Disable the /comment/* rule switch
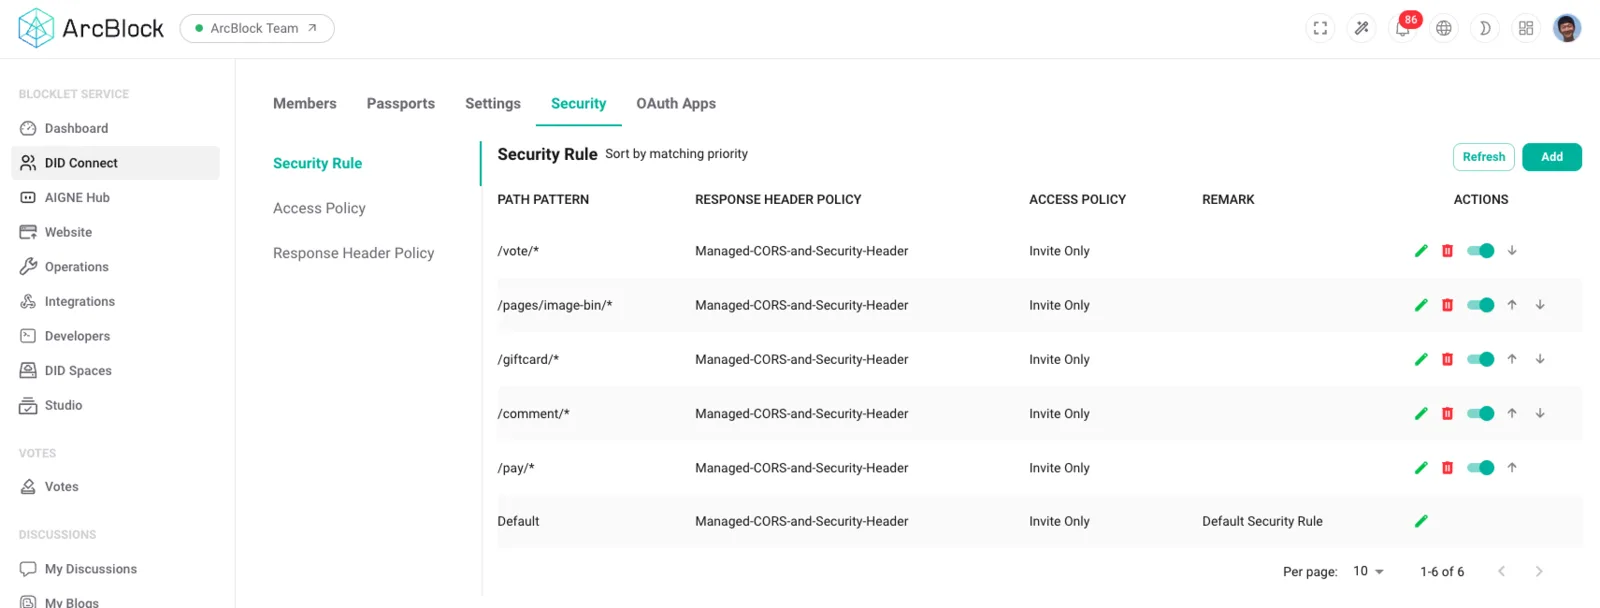The image size is (1600, 608). 1480,413
